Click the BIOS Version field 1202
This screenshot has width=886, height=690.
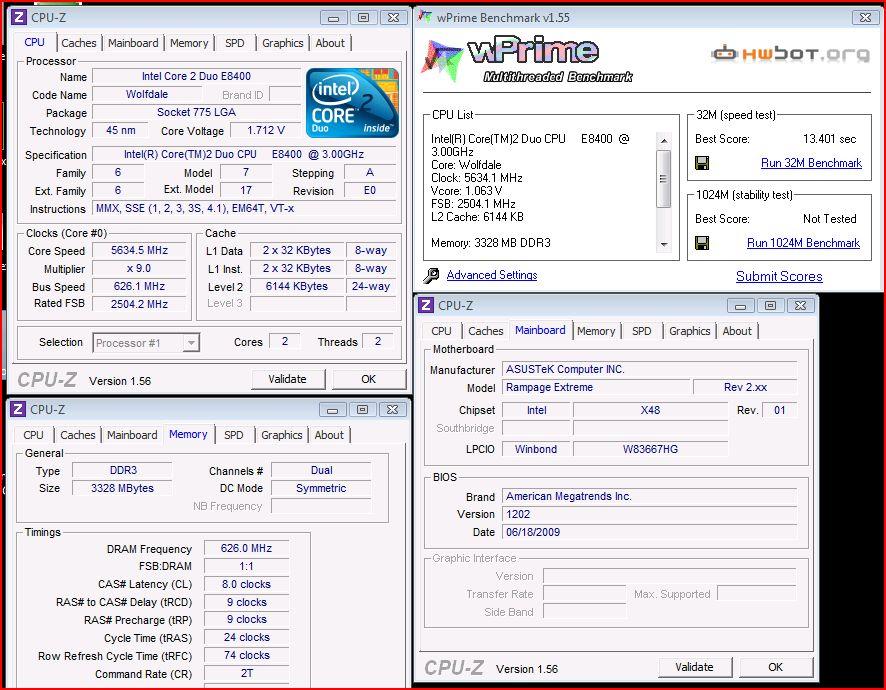(650, 514)
